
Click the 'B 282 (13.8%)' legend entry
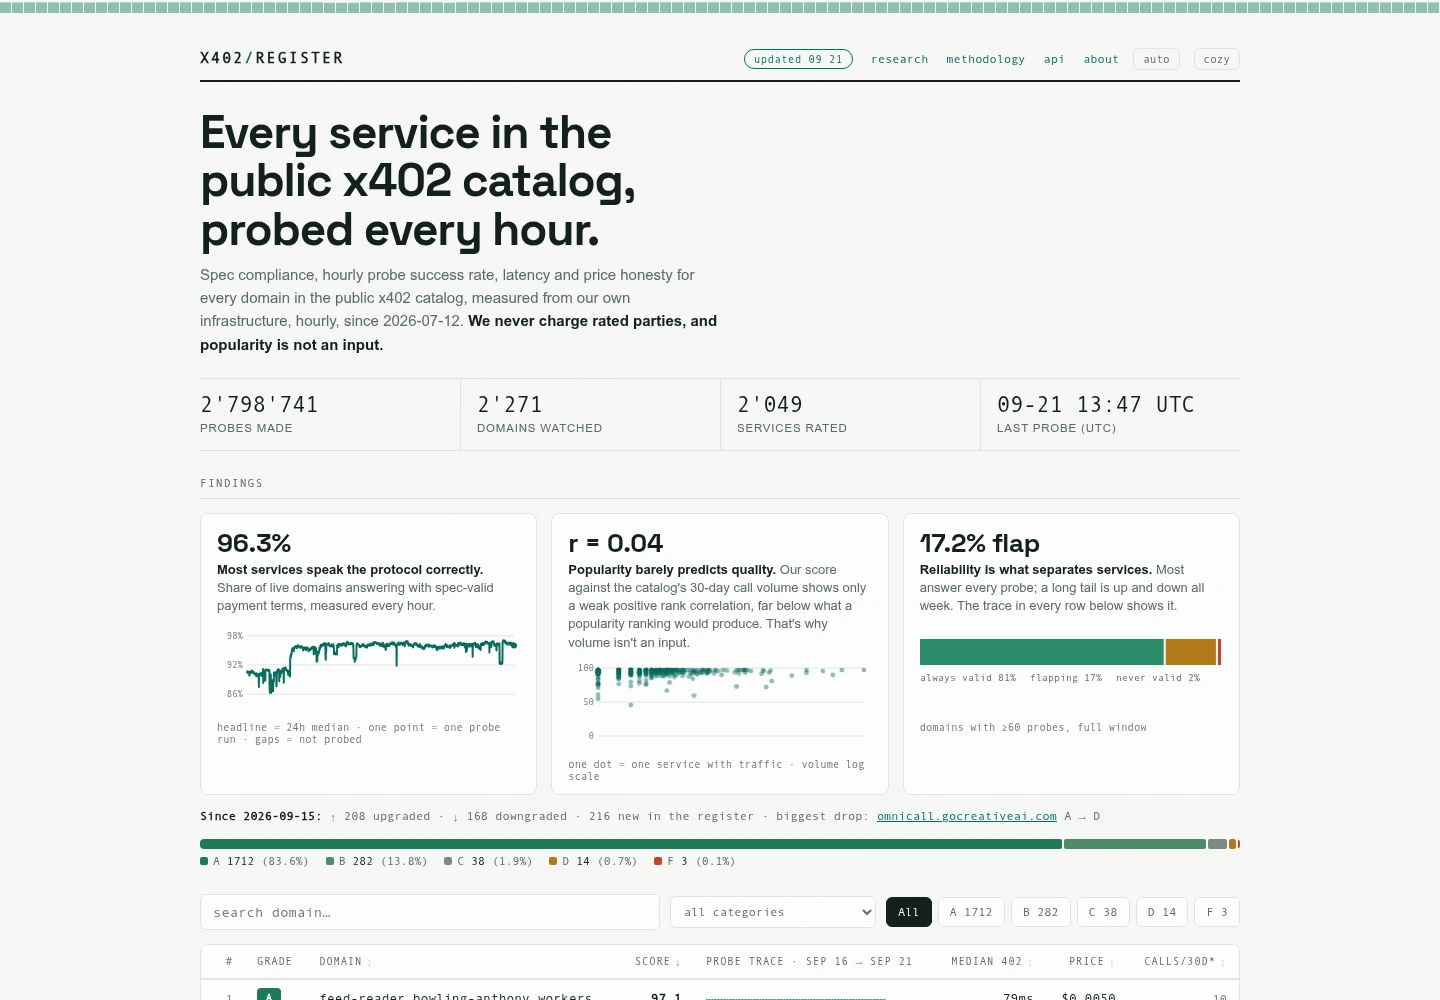pyautogui.click(x=377, y=861)
